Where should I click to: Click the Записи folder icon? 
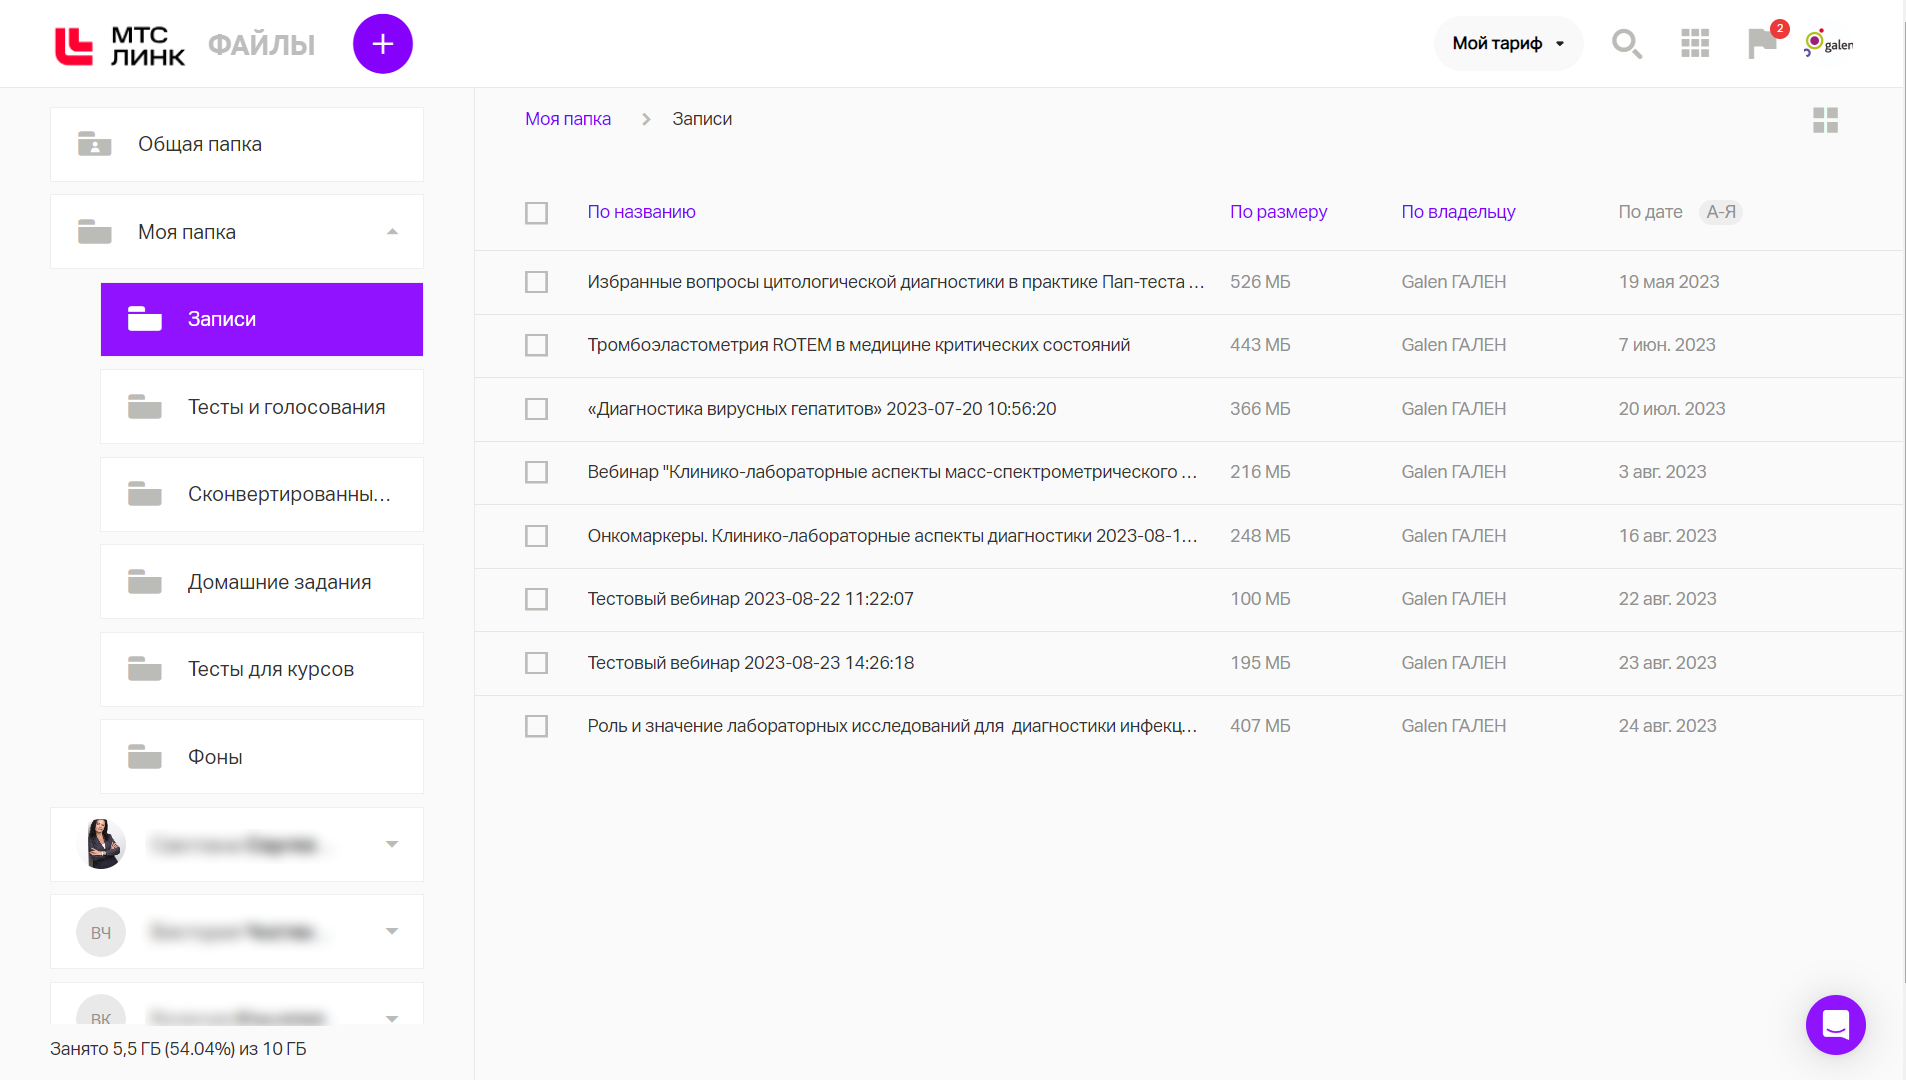coord(145,319)
